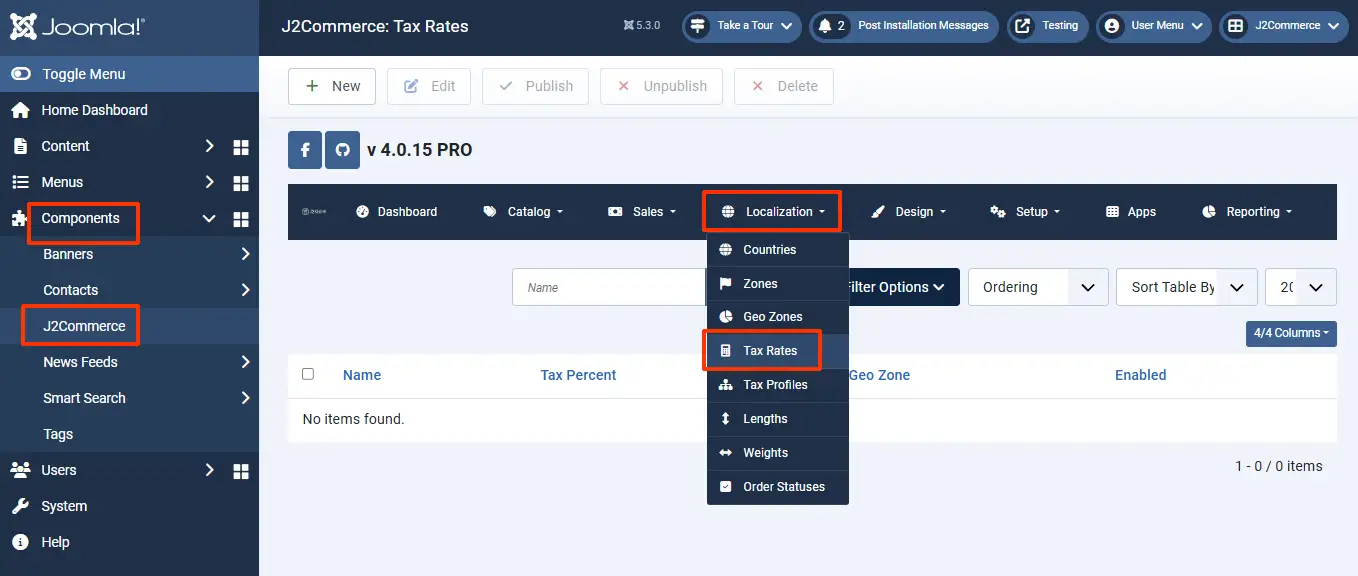Go to the J2Commerce Dashboard link

click(x=397, y=212)
